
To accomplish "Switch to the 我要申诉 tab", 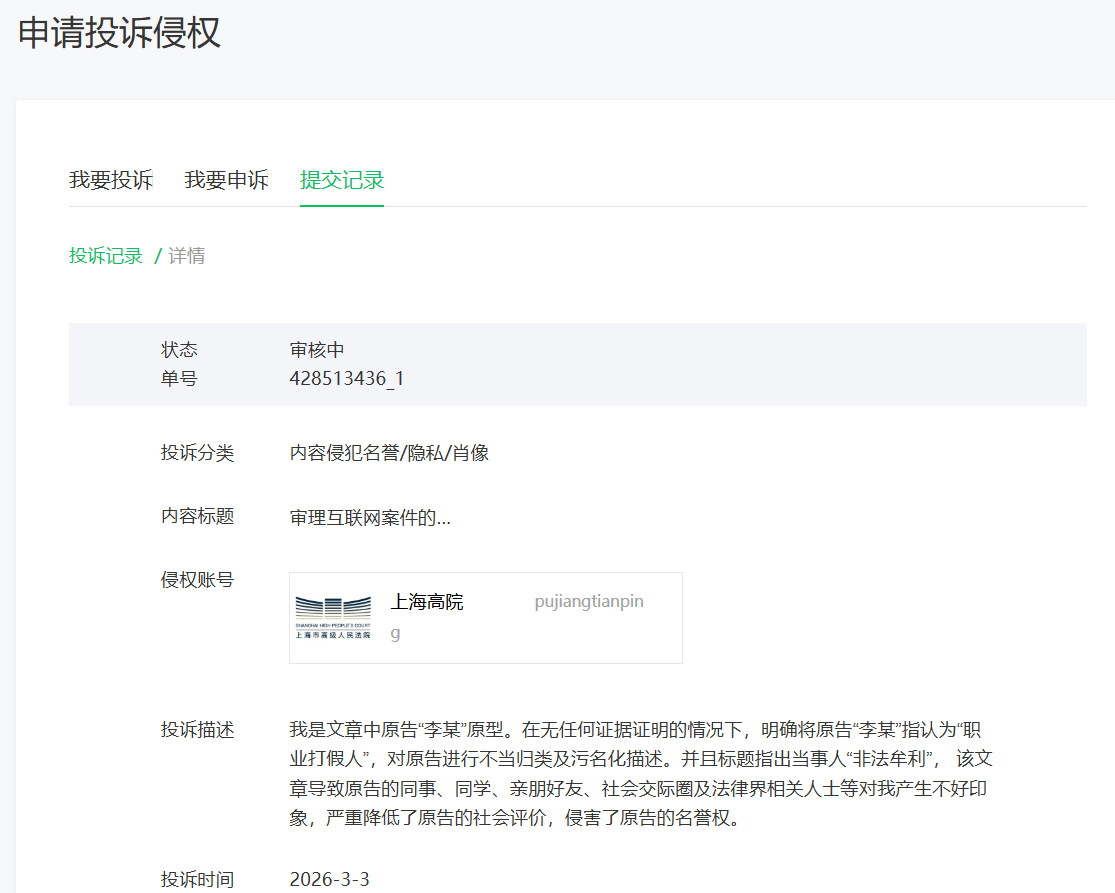I will (x=226, y=180).
